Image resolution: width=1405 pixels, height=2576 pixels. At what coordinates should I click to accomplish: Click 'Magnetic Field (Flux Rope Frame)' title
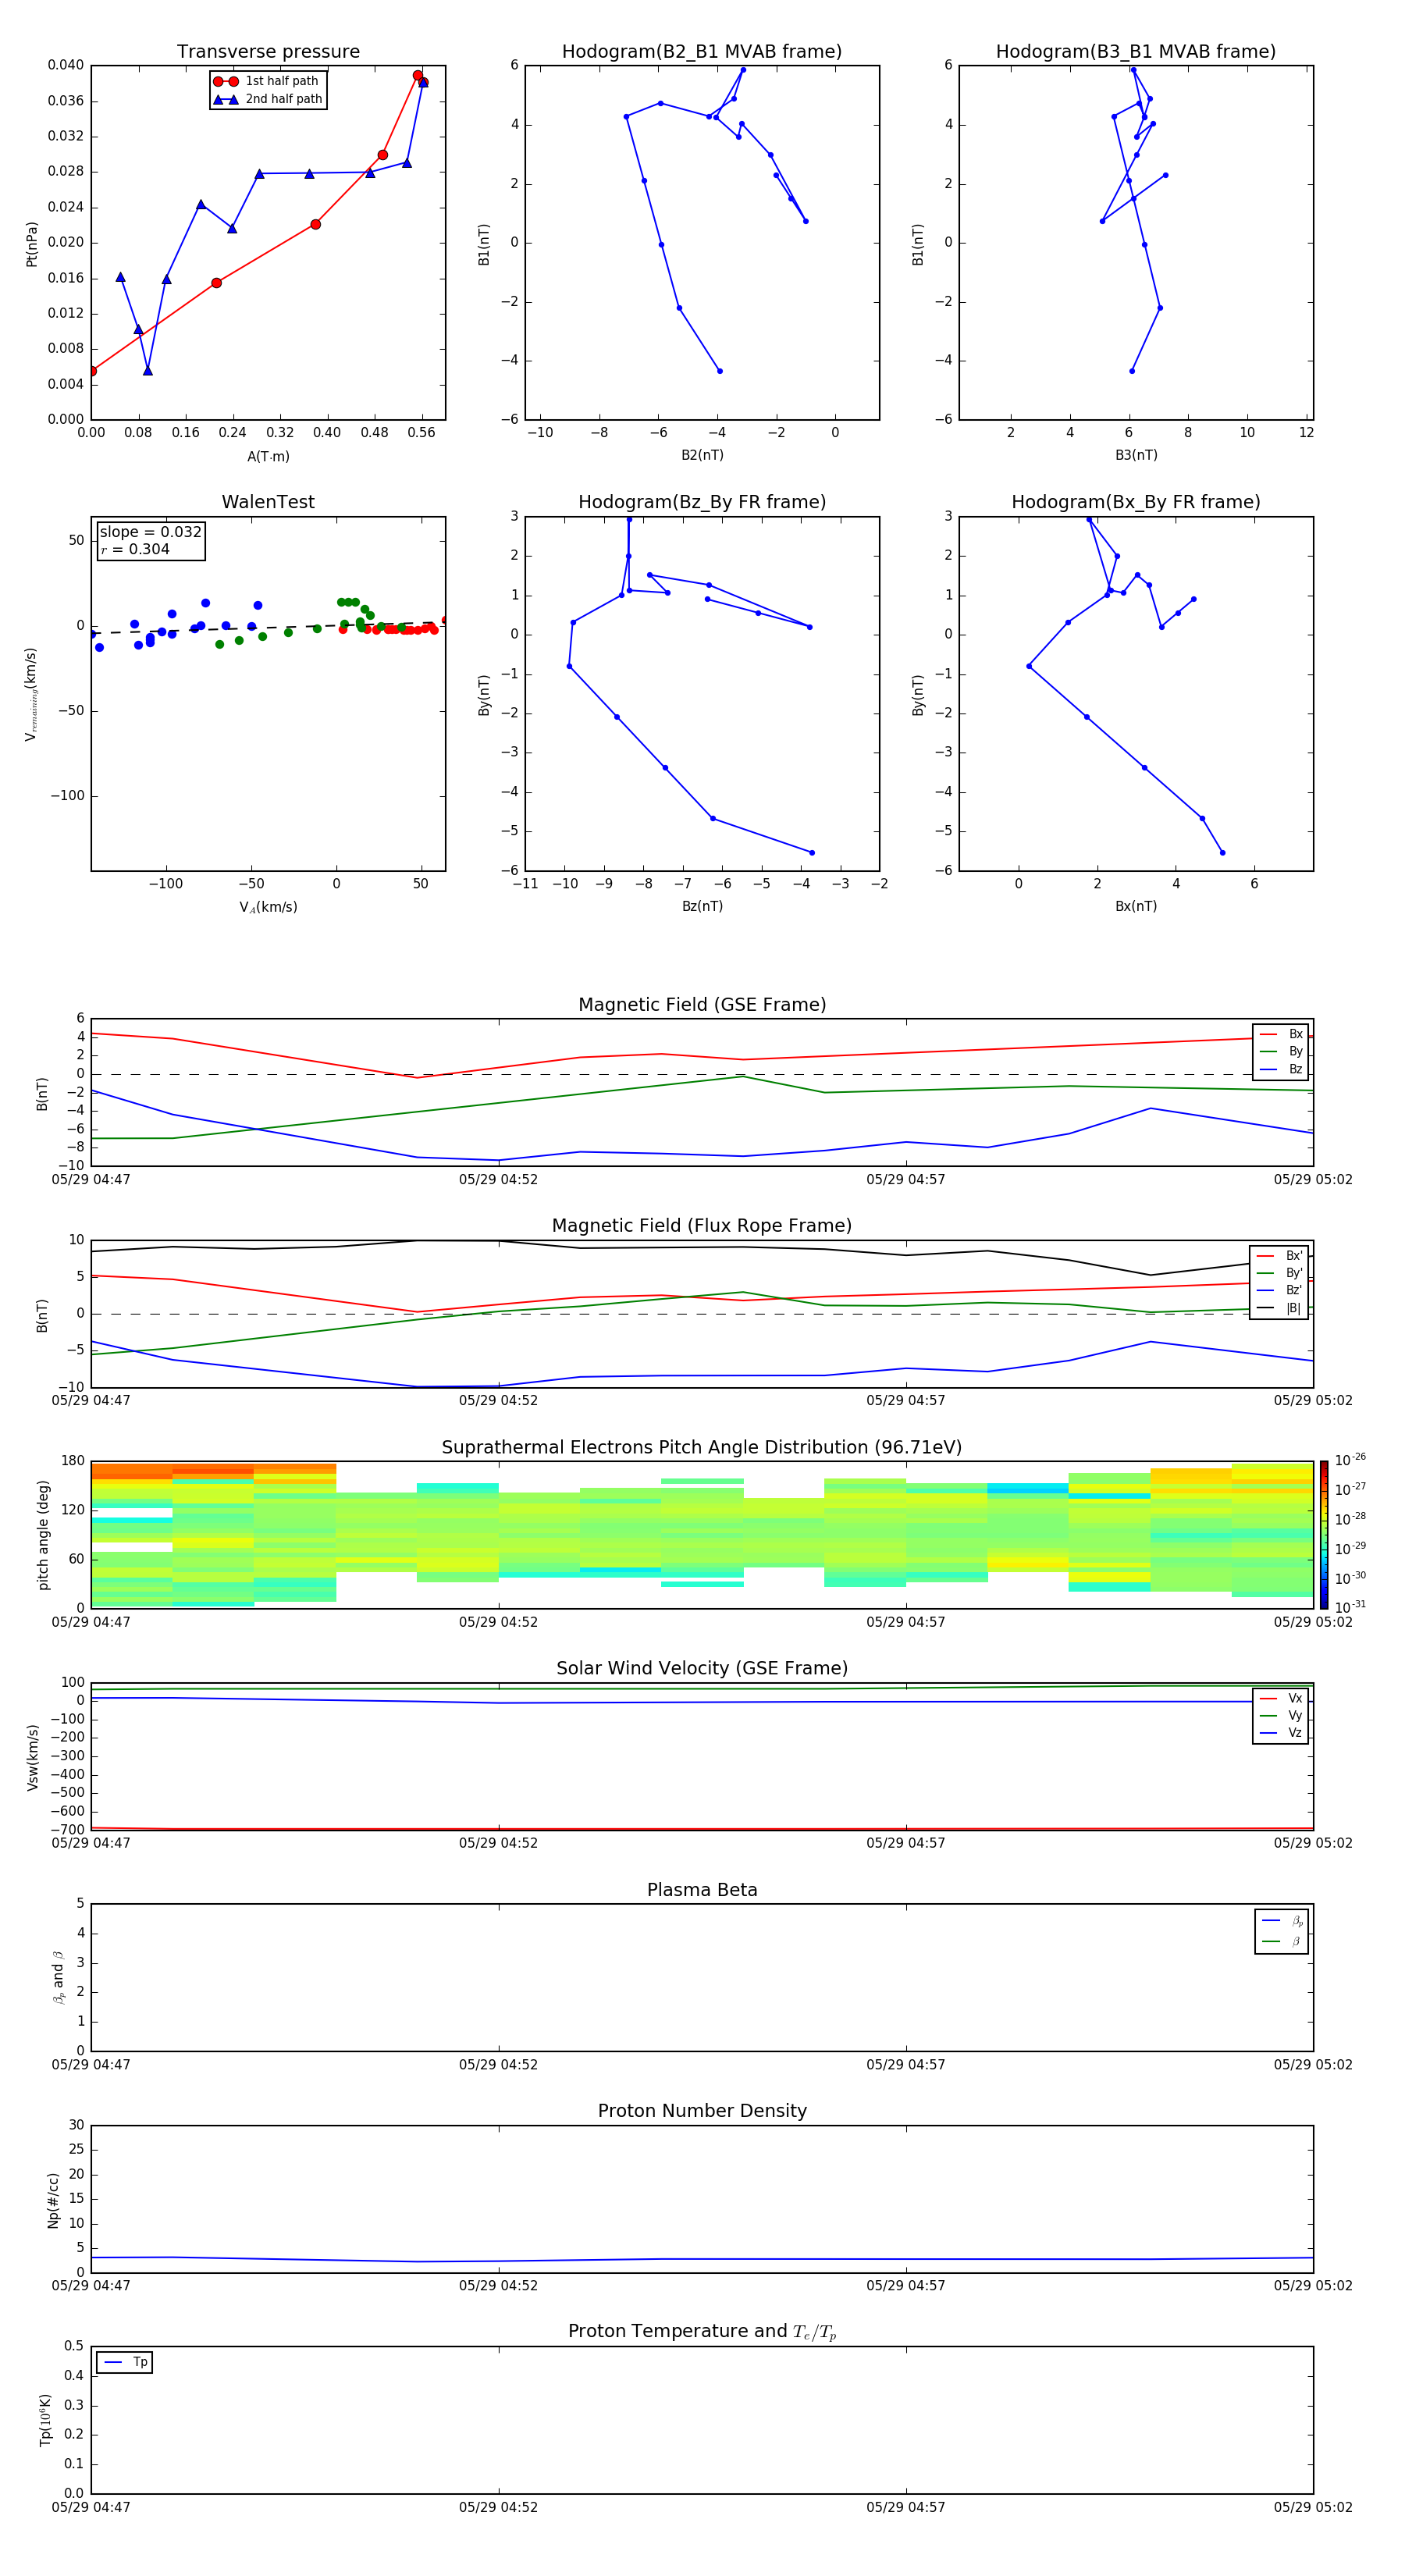[702, 1226]
